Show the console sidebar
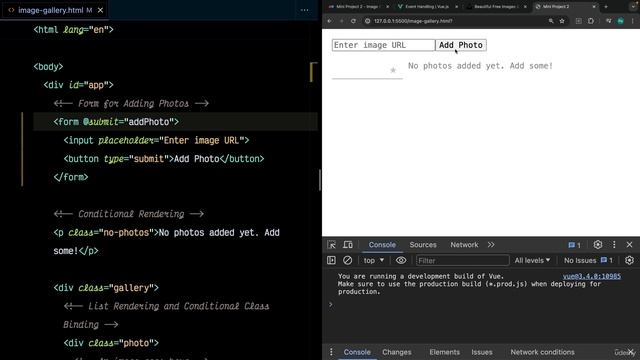This screenshot has height=360, width=640. [331, 260]
